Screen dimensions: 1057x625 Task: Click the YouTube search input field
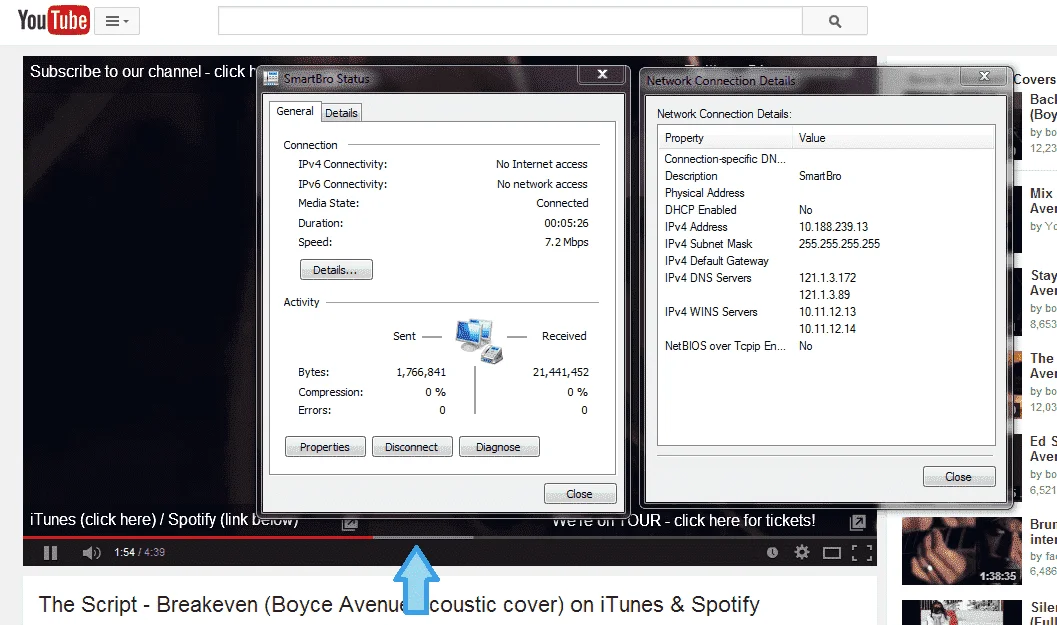point(510,21)
